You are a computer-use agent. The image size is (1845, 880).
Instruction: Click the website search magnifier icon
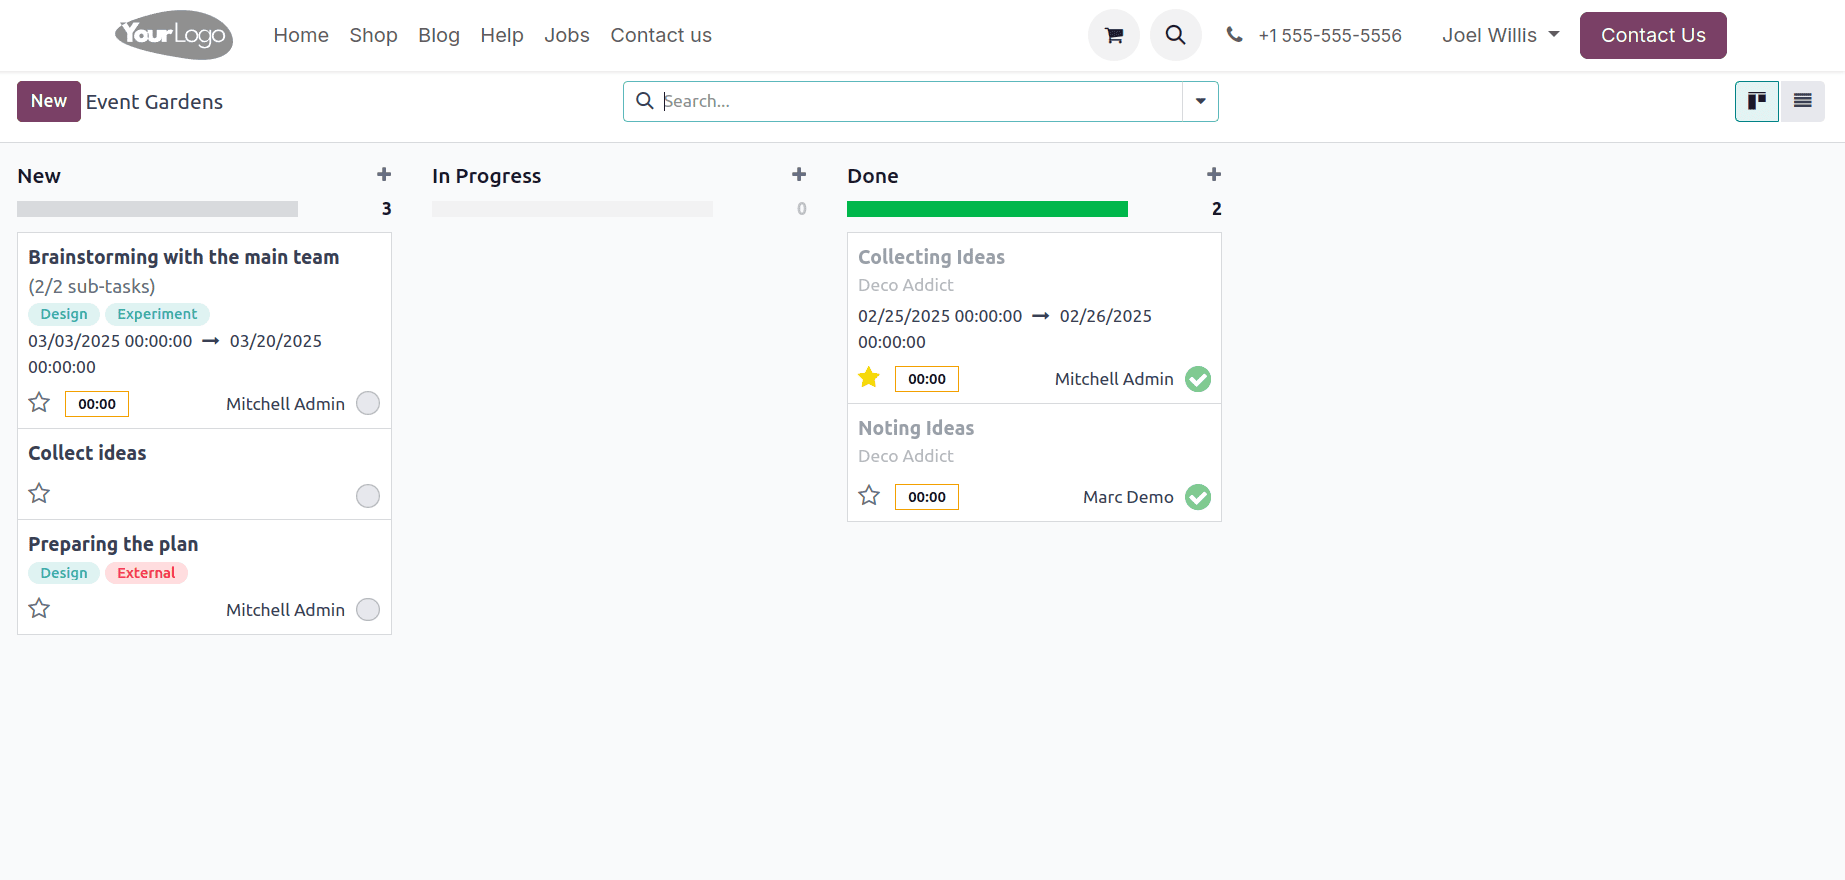click(x=1175, y=35)
